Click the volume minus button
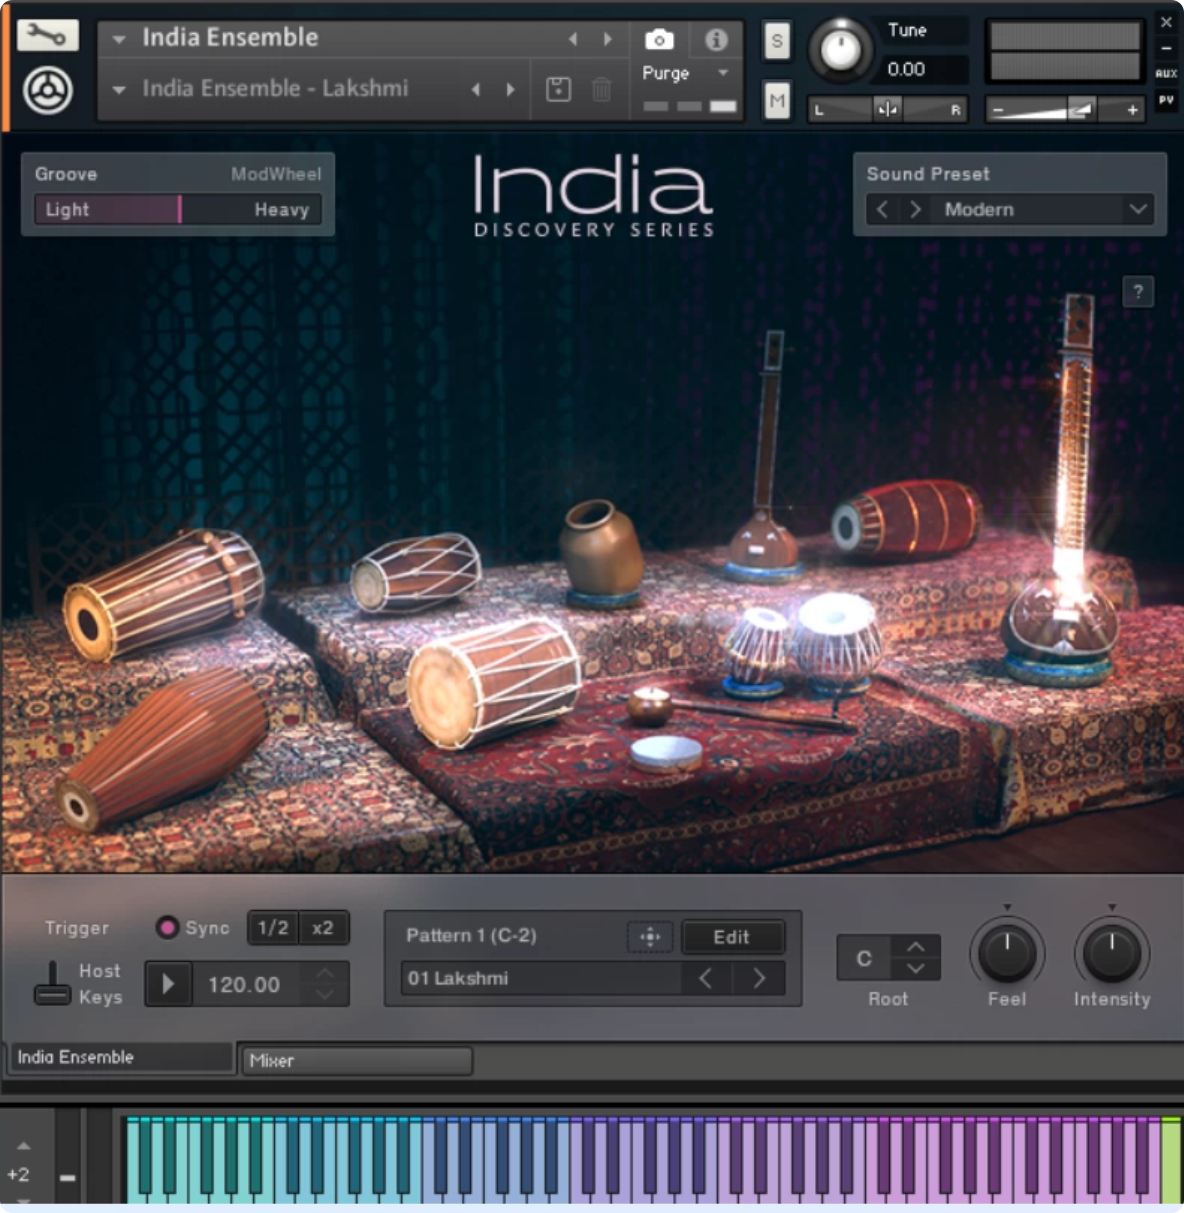This screenshot has height=1213, width=1184. pos(997,110)
